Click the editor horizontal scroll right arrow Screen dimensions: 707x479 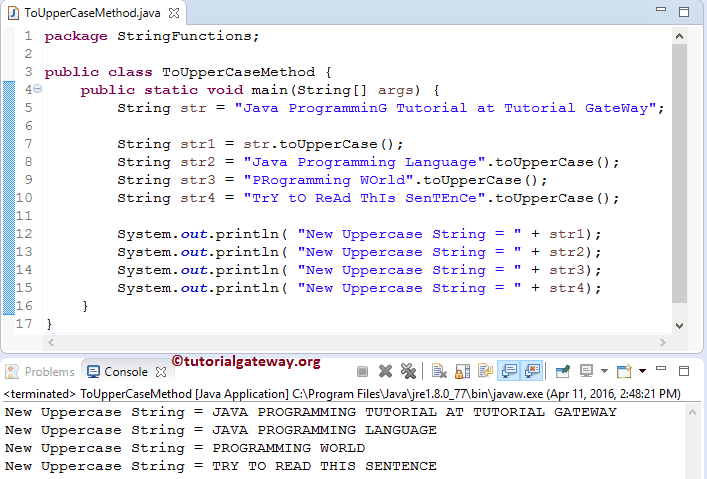click(662, 342)
